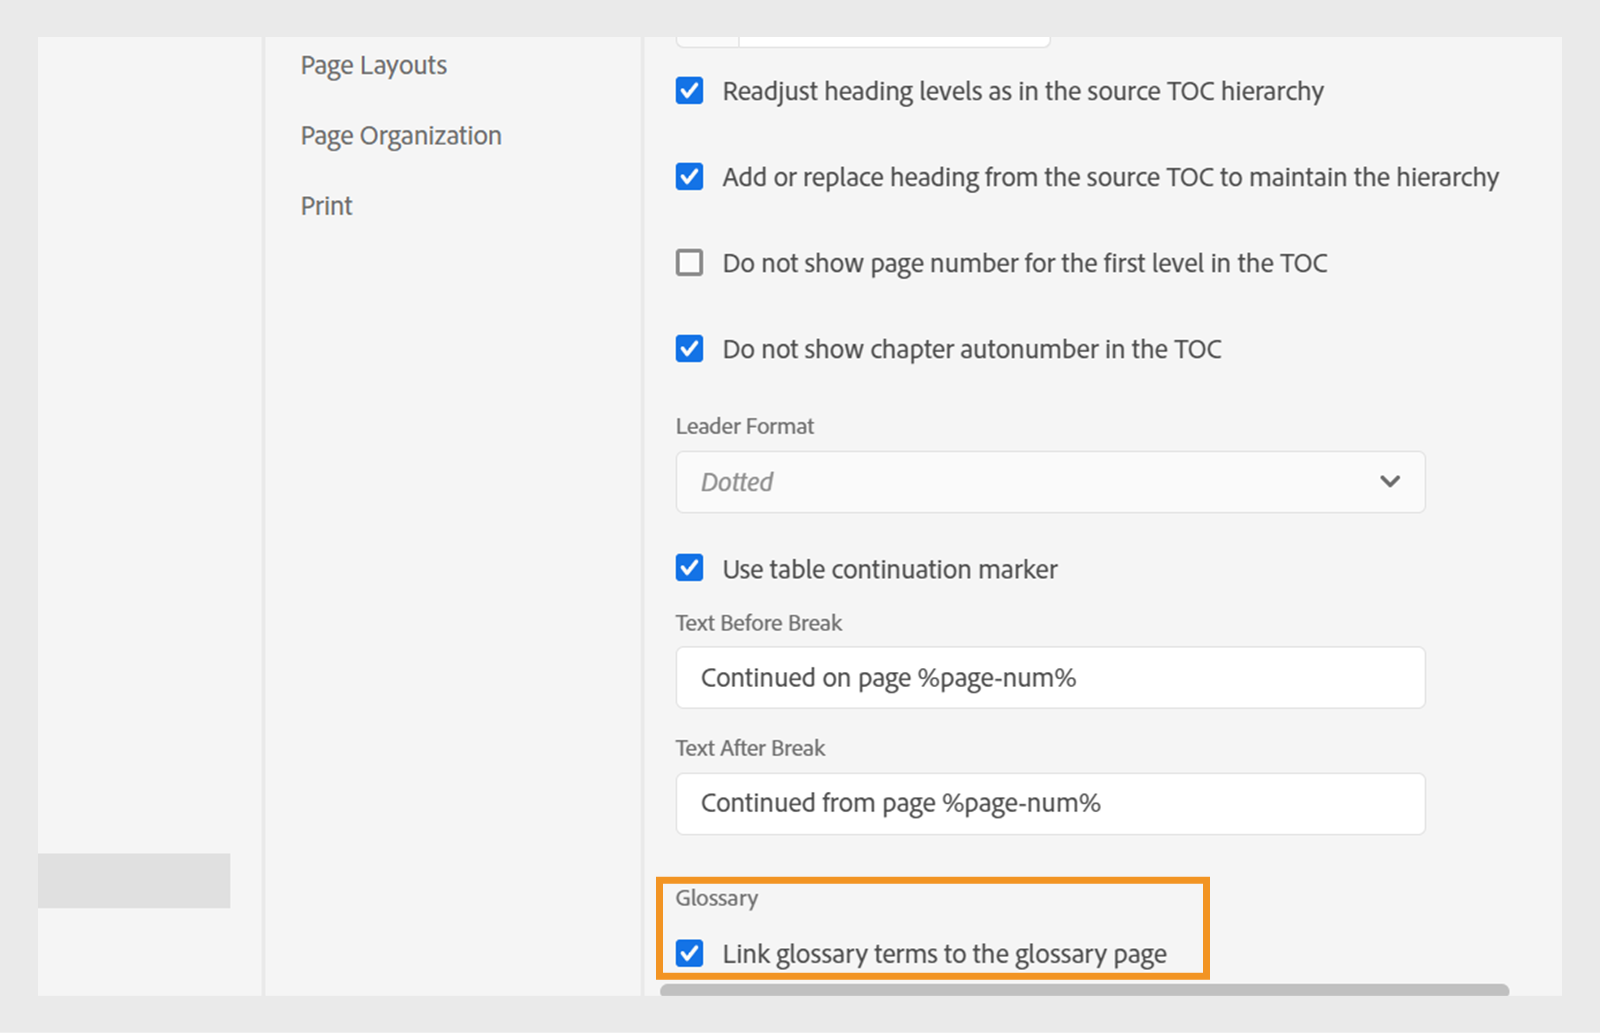
Task: Click the "Continued on page %page-num%" text box
Action: 1049,677
